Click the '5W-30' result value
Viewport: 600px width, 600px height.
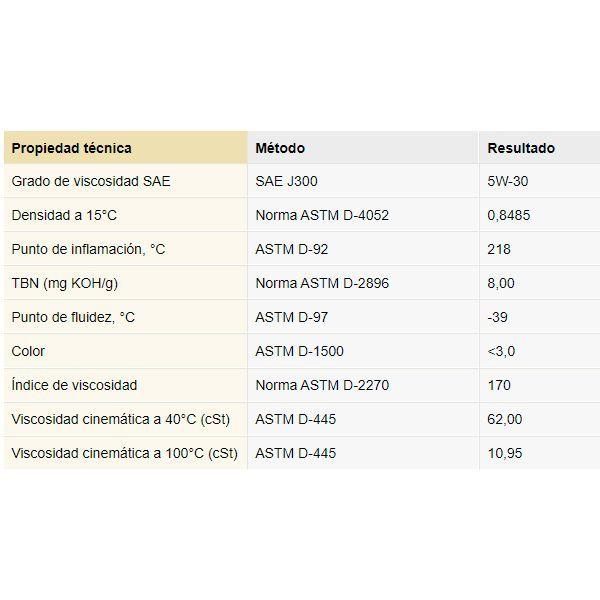(x=508, y=181)
